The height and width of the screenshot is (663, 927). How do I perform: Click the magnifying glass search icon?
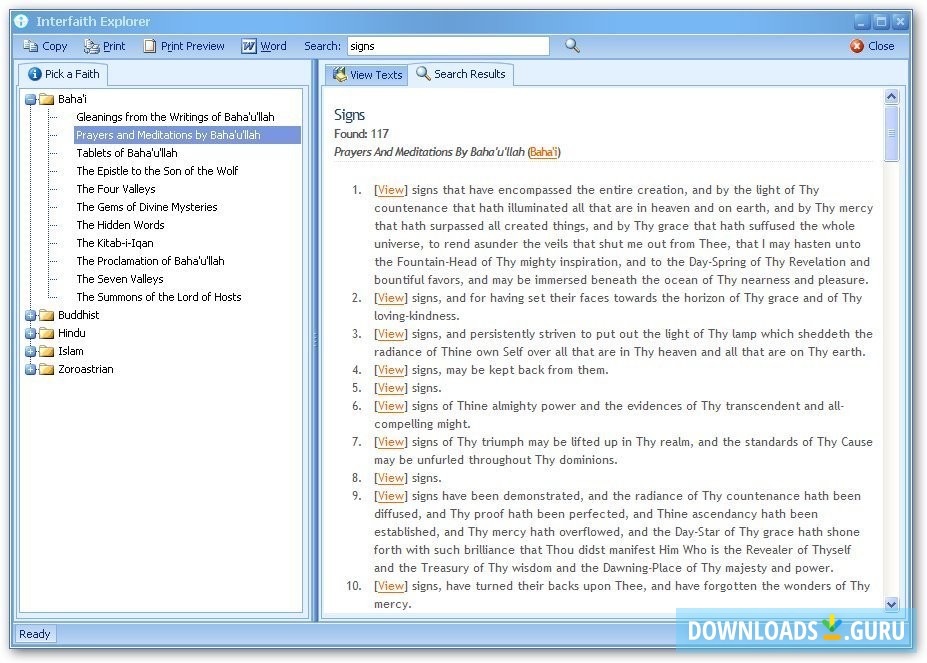click(x=572, y=46)
